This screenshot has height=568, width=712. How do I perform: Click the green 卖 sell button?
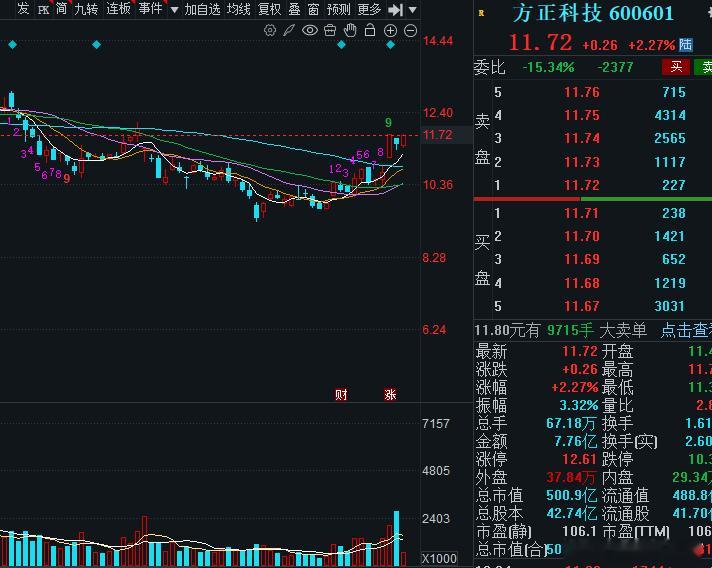click(704, 67)
